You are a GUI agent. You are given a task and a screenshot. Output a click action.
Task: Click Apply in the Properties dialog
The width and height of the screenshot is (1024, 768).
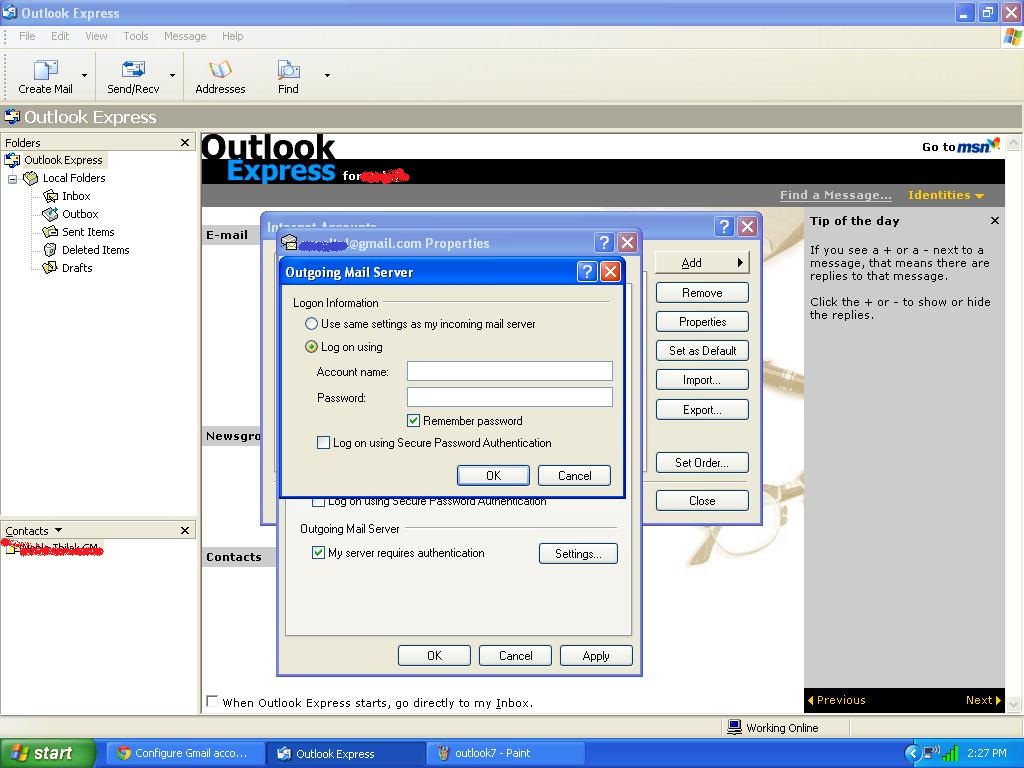pos(596,656)
